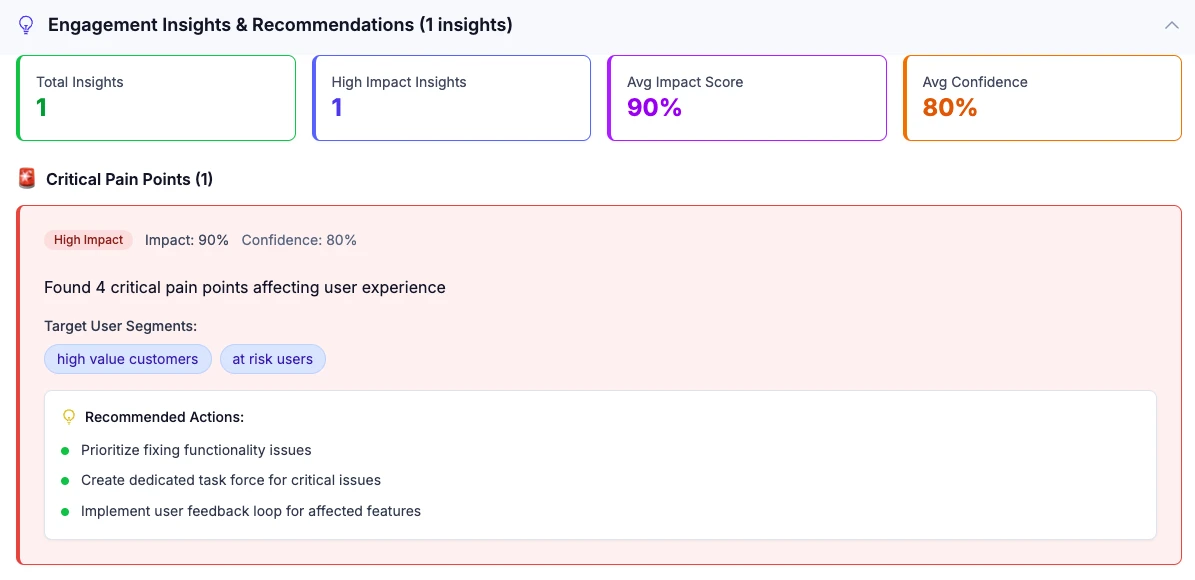
Task: Click the Avg Confidence card
Action: pos(1042,98)
